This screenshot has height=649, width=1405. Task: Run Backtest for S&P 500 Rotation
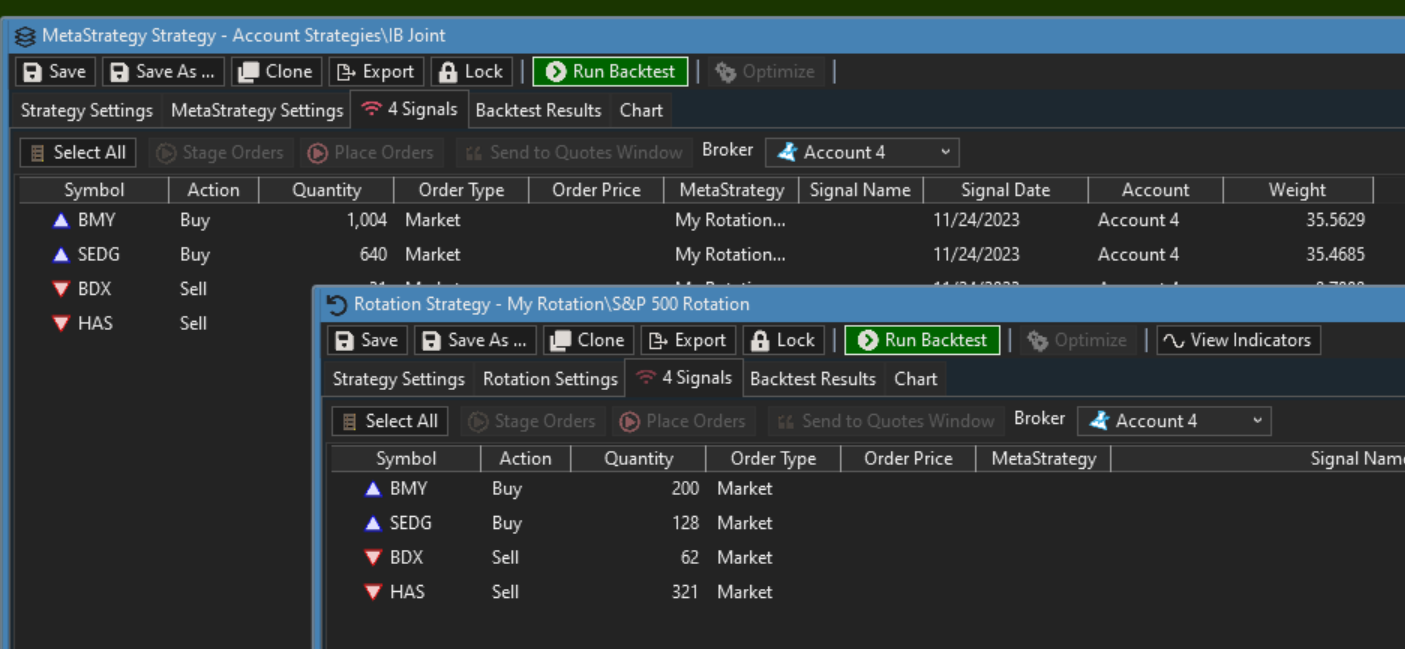coord(922,340)
